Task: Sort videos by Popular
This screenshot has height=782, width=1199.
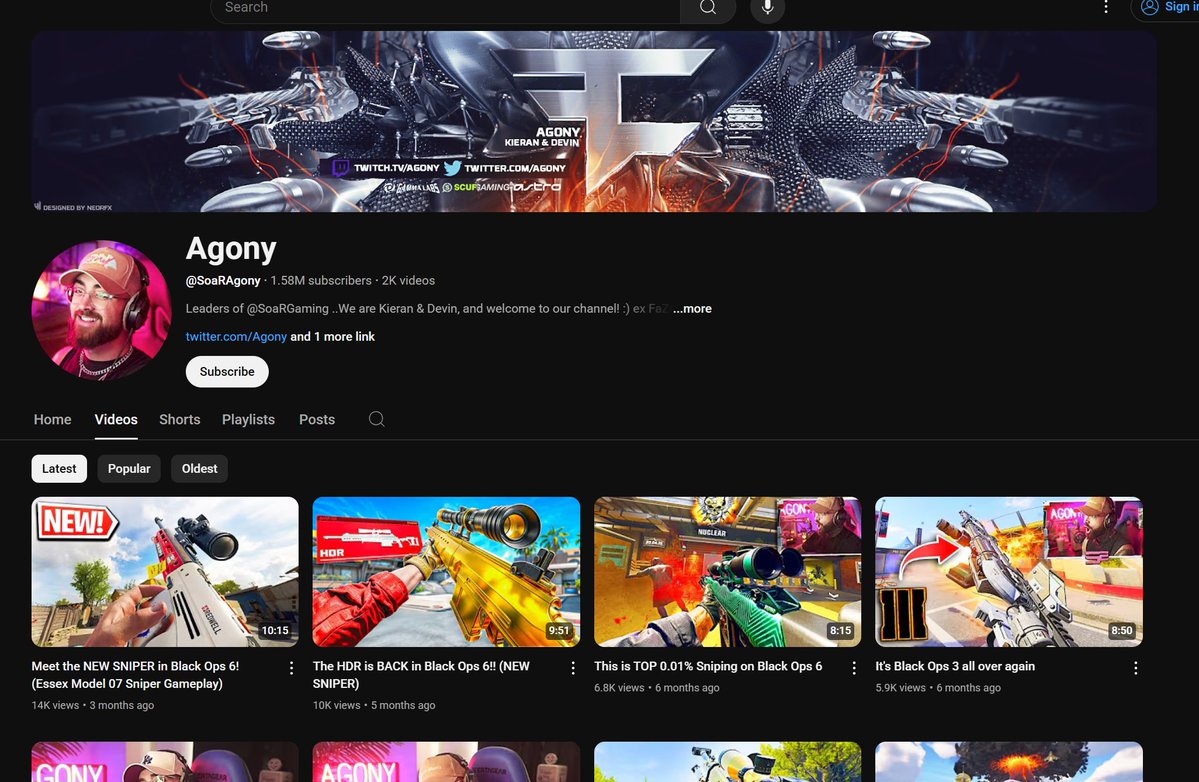Action: click(129, 469)
